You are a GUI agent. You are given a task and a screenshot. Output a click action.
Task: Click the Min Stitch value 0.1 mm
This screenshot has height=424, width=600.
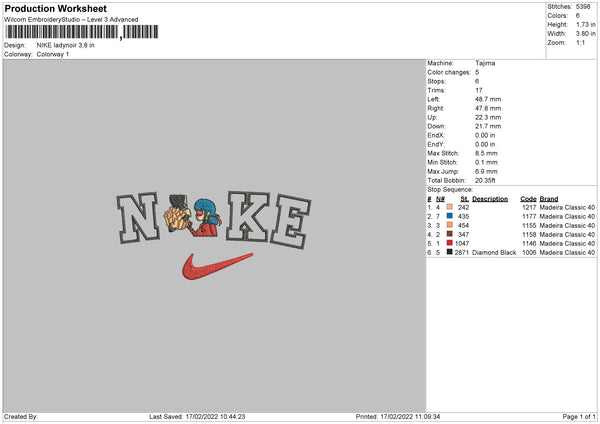pos(486,162)
